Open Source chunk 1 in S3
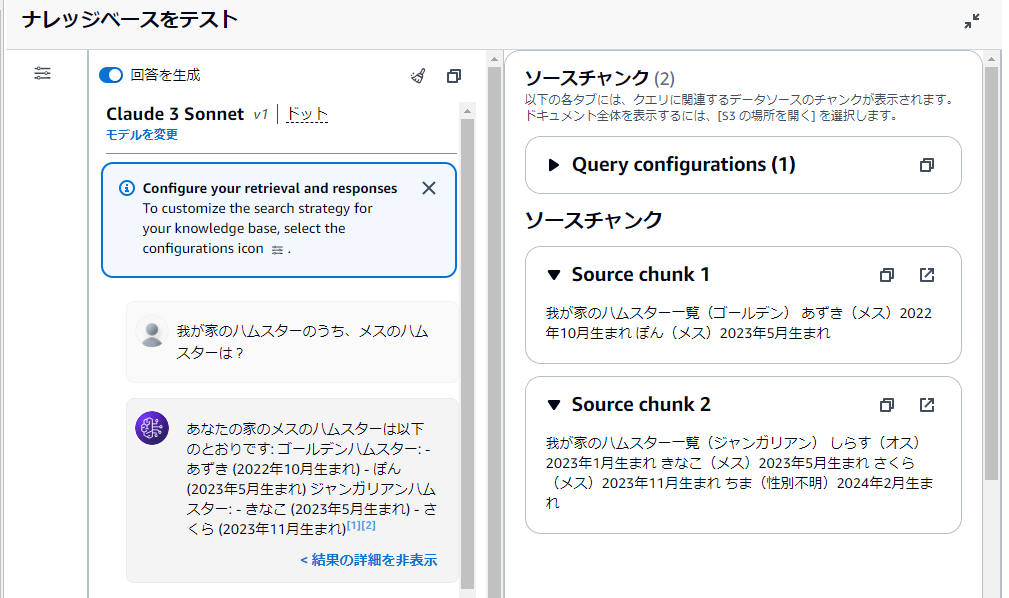 [927, 275]
